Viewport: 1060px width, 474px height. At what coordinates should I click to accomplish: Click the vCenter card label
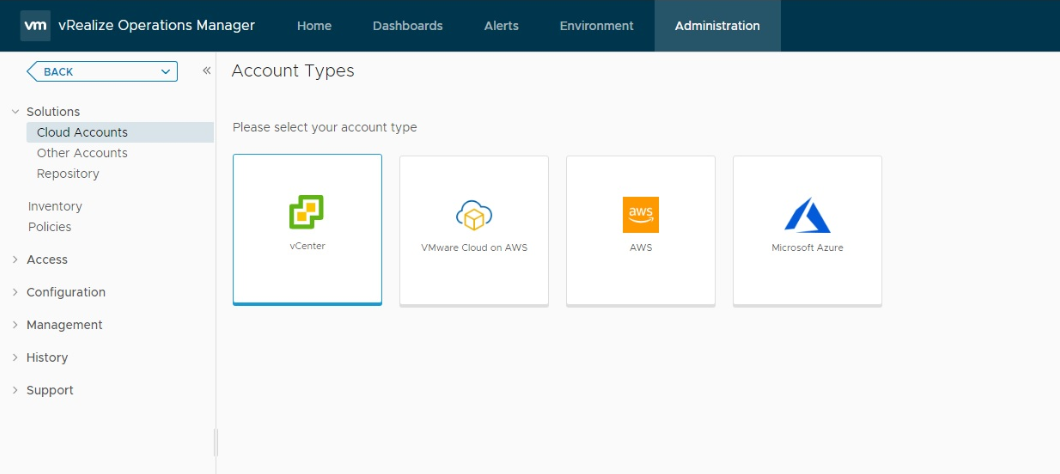307,246
